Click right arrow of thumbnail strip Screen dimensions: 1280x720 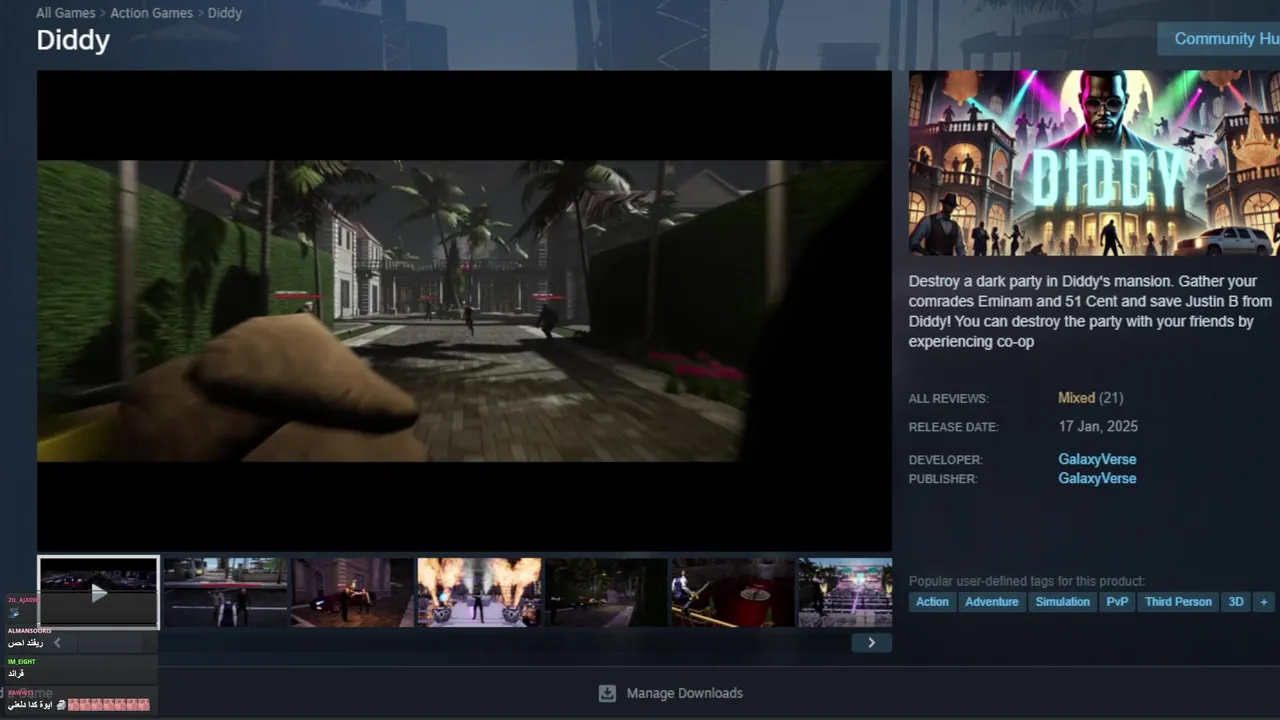[871, 643]
